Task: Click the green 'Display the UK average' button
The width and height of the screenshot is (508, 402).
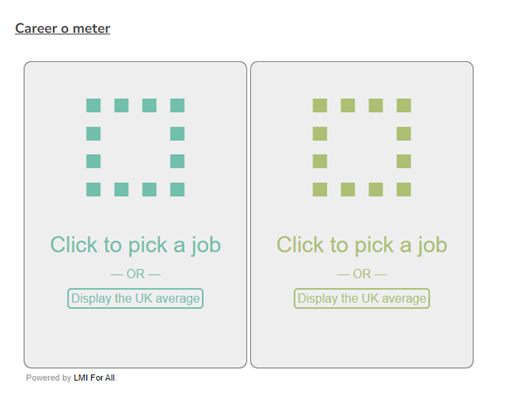Action: pyautogui.click(x=362, y=298)
